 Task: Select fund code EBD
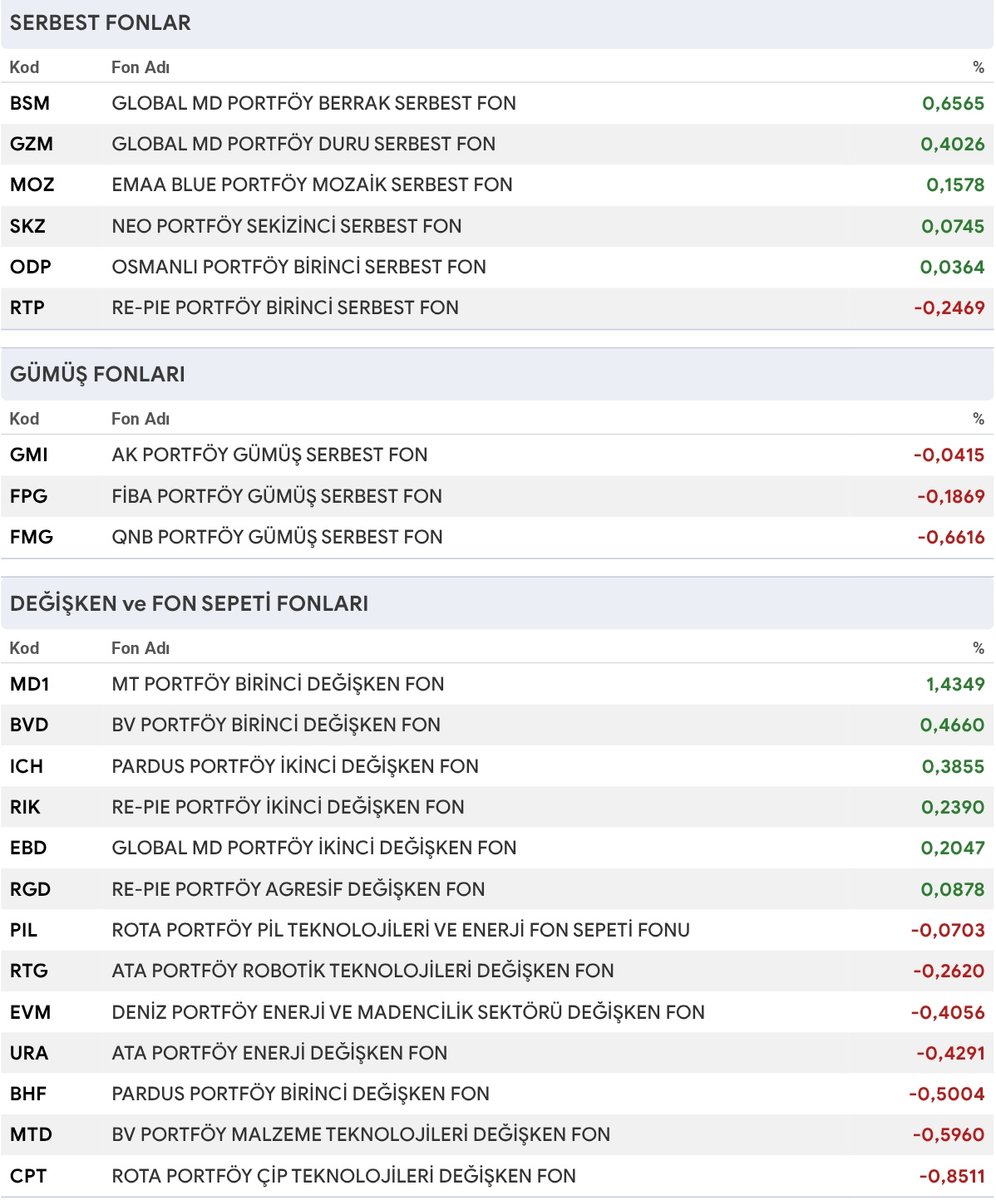[29, 848]
